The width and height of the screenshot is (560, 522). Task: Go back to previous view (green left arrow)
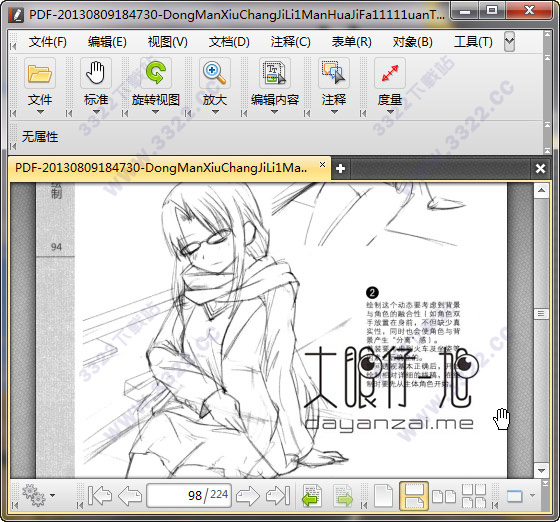[312, 495]
